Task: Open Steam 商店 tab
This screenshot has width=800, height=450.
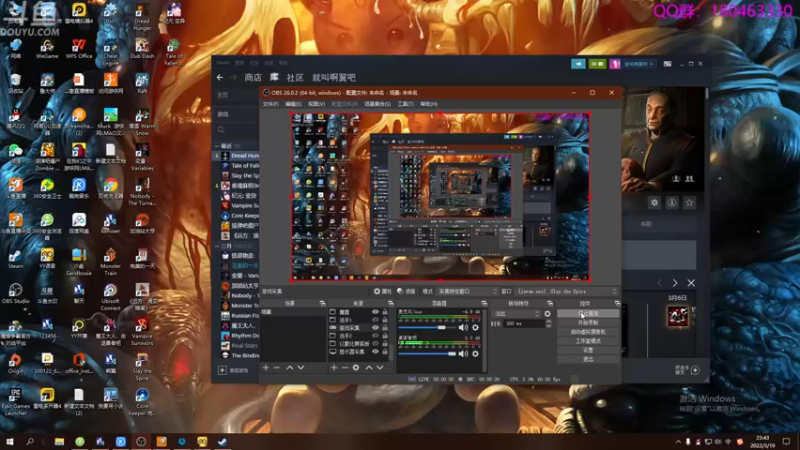Action: (253, 78)
